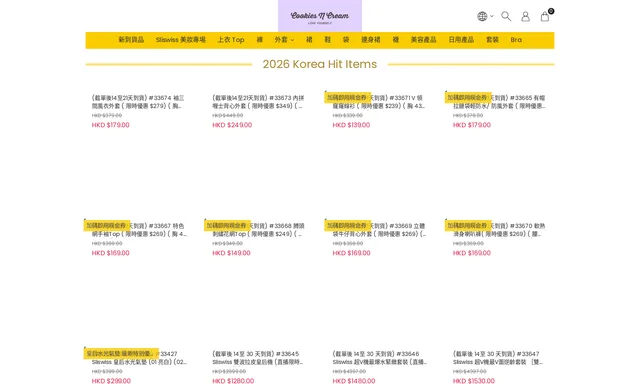640x384 pixels.
Task: Open the 袋 menu item
Action: [x=346, y=40]
